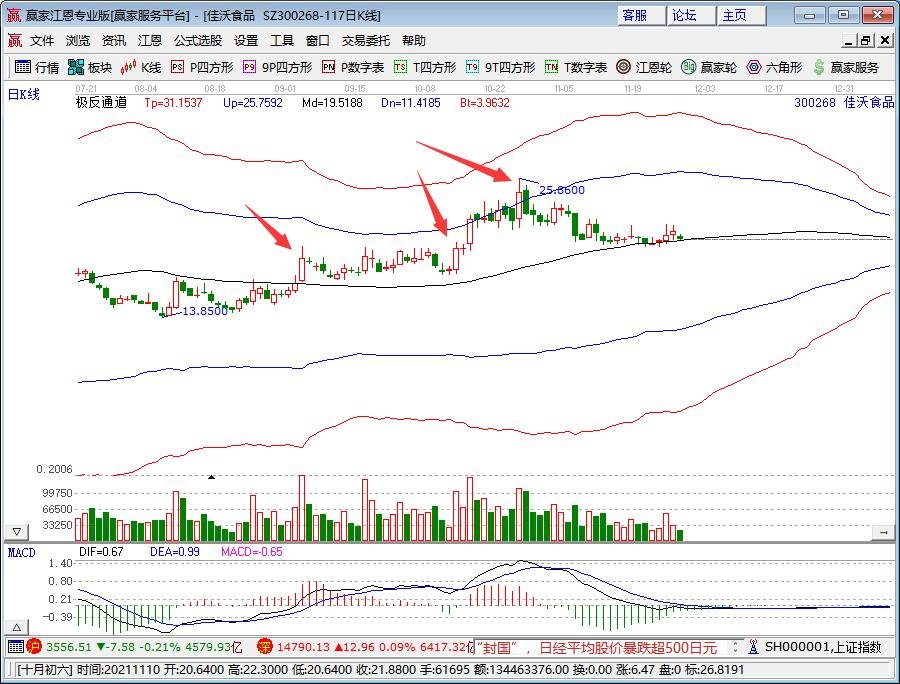Click the 论坛 forum button
The height and width of the screenshot is (684, 900).
point(691,15)
